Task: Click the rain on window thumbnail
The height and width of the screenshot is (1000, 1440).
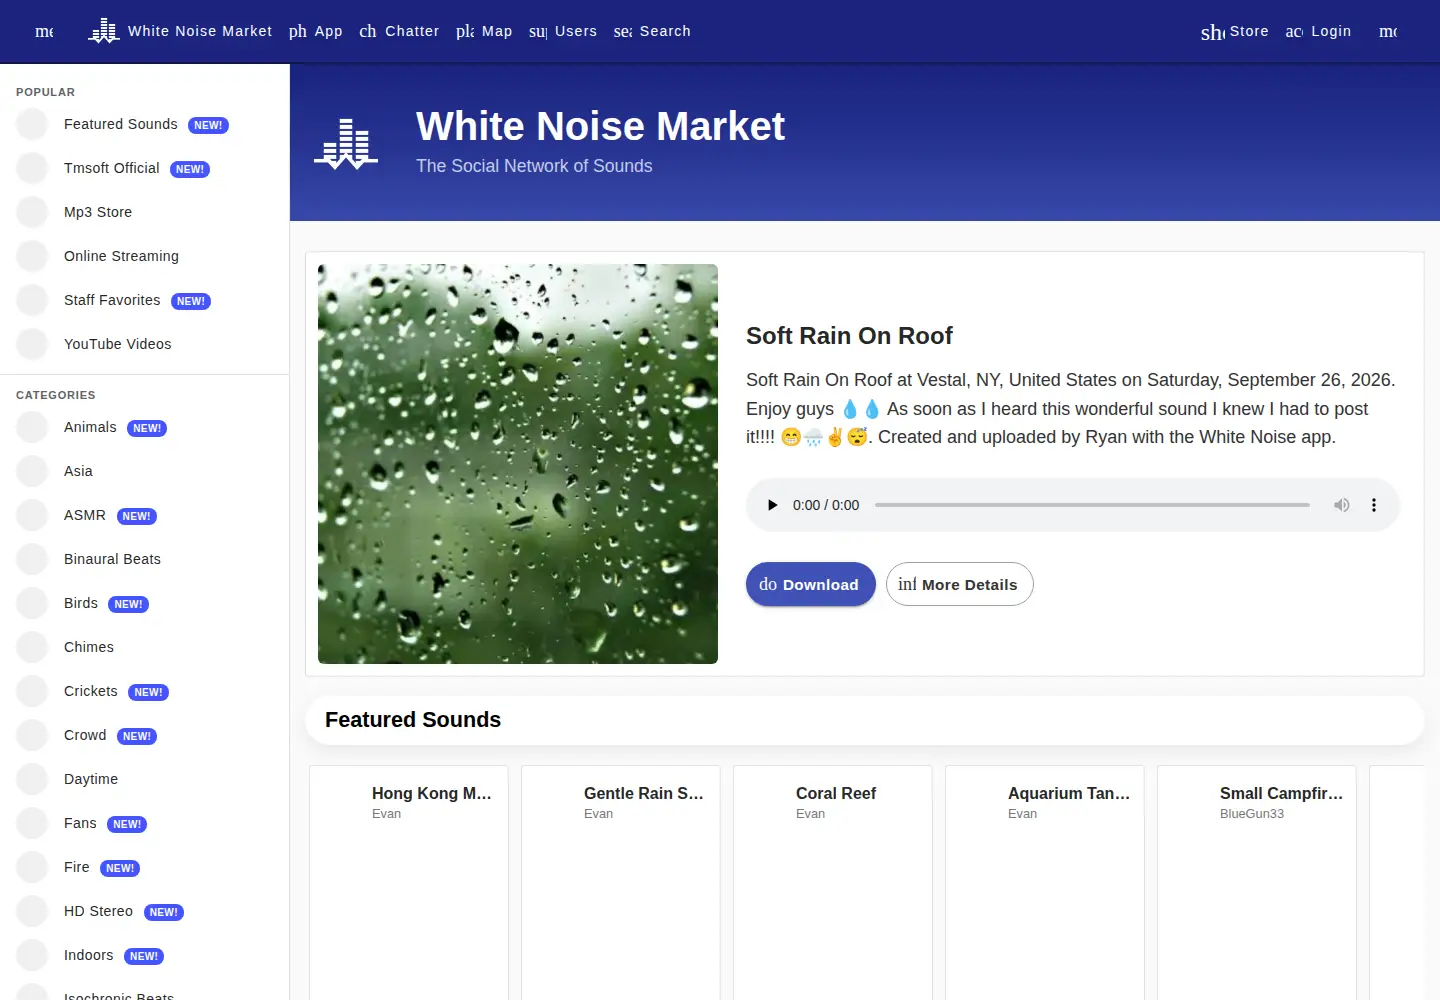Action: click(518, 464)
